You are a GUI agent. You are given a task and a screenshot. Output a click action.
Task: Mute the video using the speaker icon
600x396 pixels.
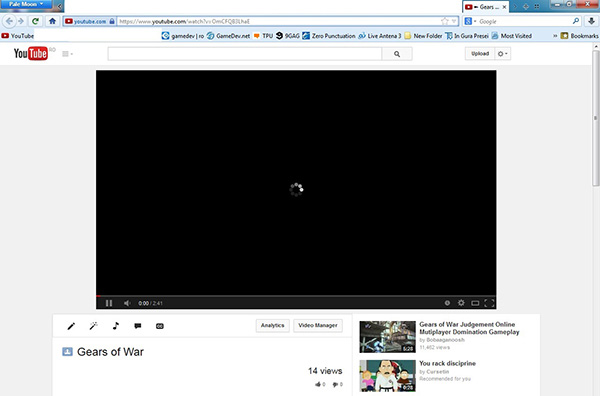tap(127, 303)
